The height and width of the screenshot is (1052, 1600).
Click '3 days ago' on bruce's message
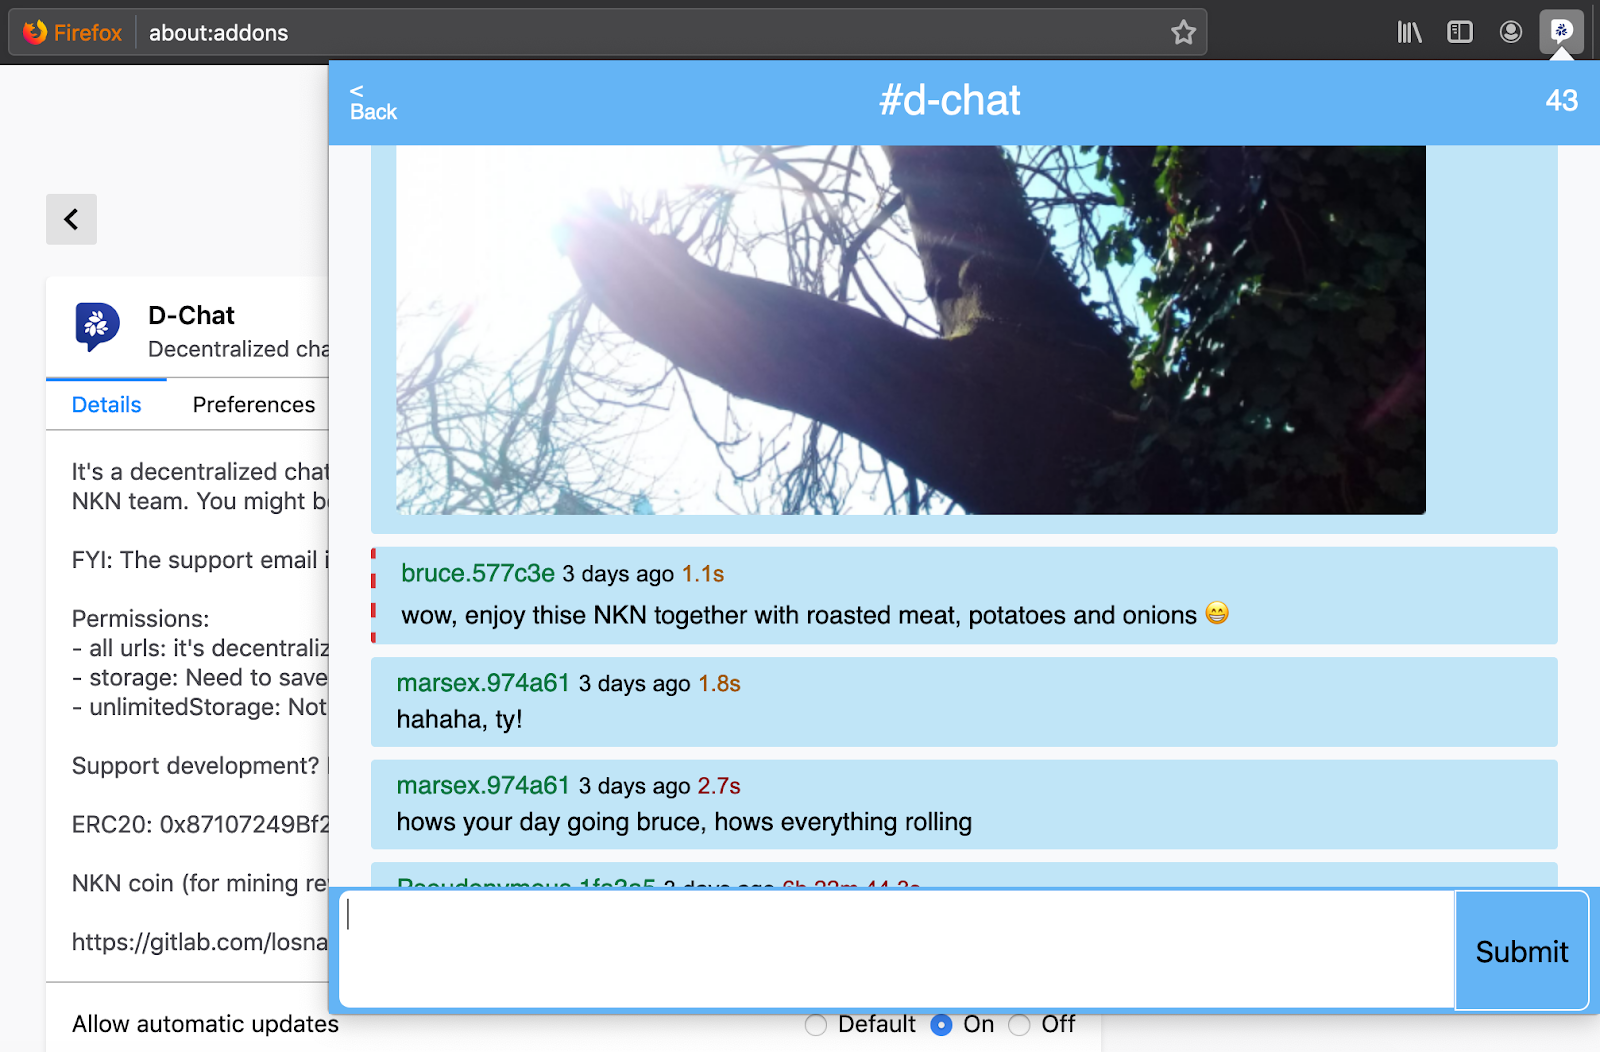[x=618, y=574]
